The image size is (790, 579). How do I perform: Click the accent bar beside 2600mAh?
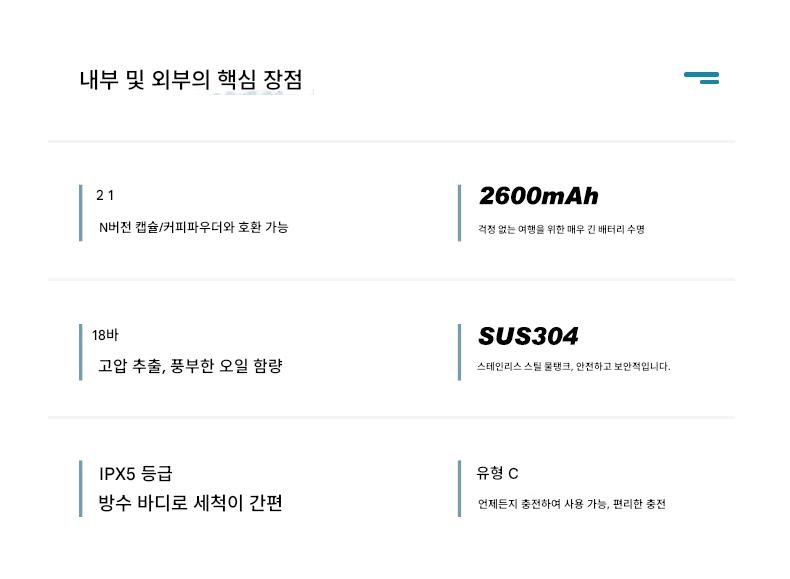coord(459,212)
